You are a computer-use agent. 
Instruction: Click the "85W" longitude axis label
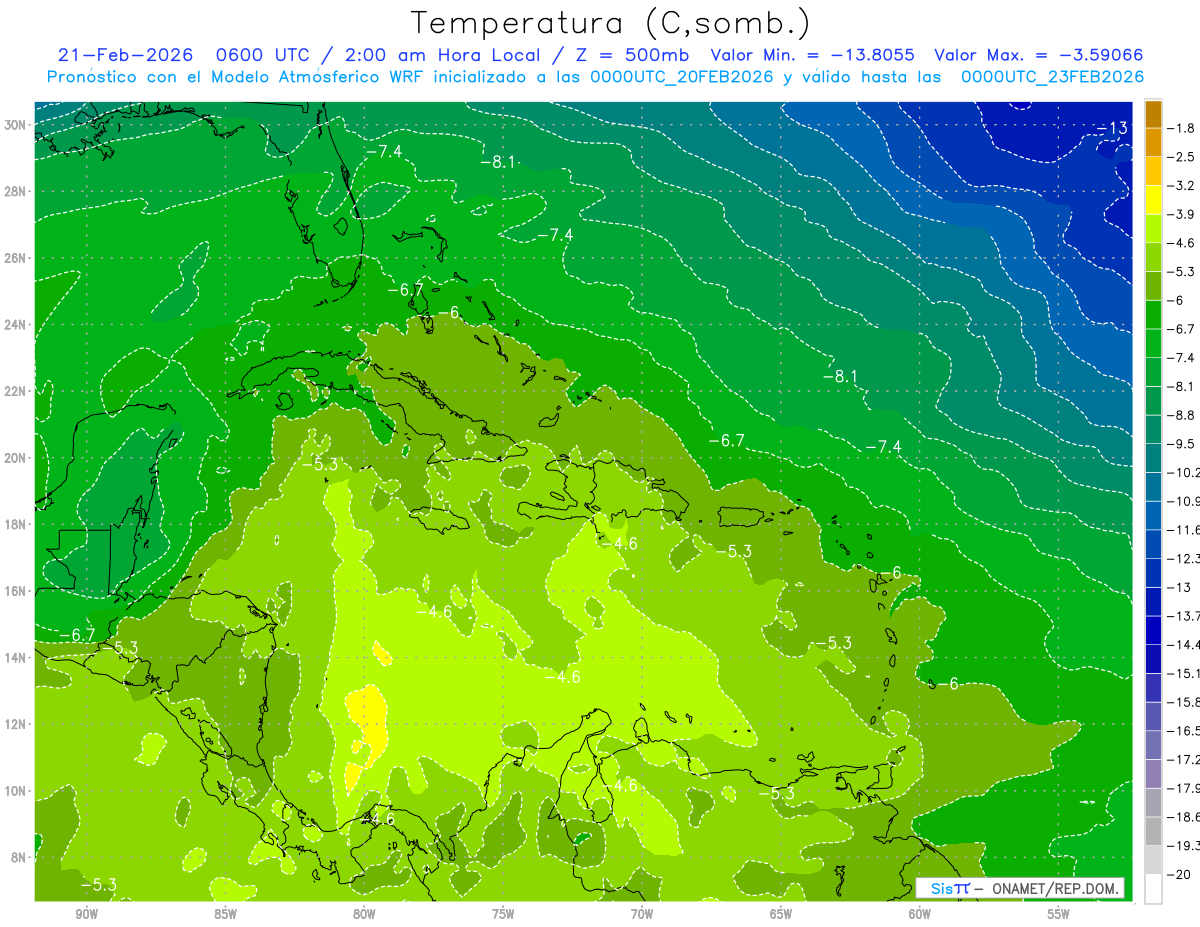pos(225,915)
